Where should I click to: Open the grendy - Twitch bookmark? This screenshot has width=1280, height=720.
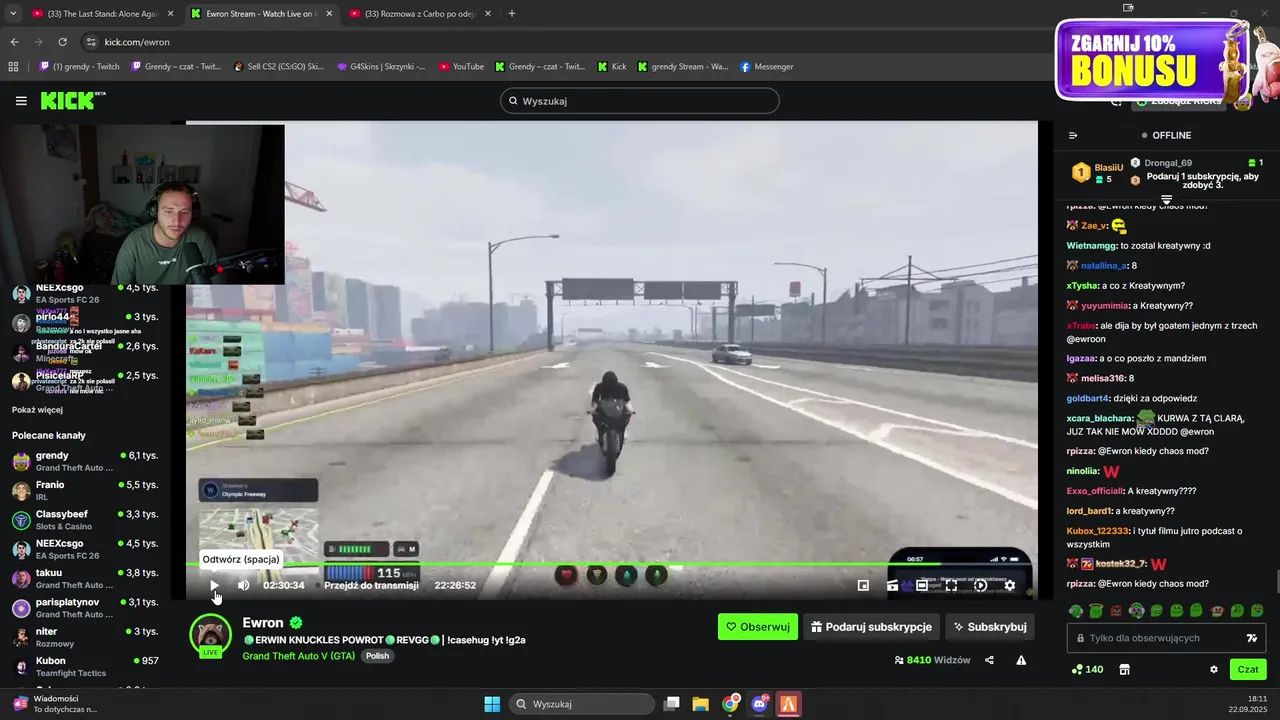pyautogui.click(x=79, y=67)
